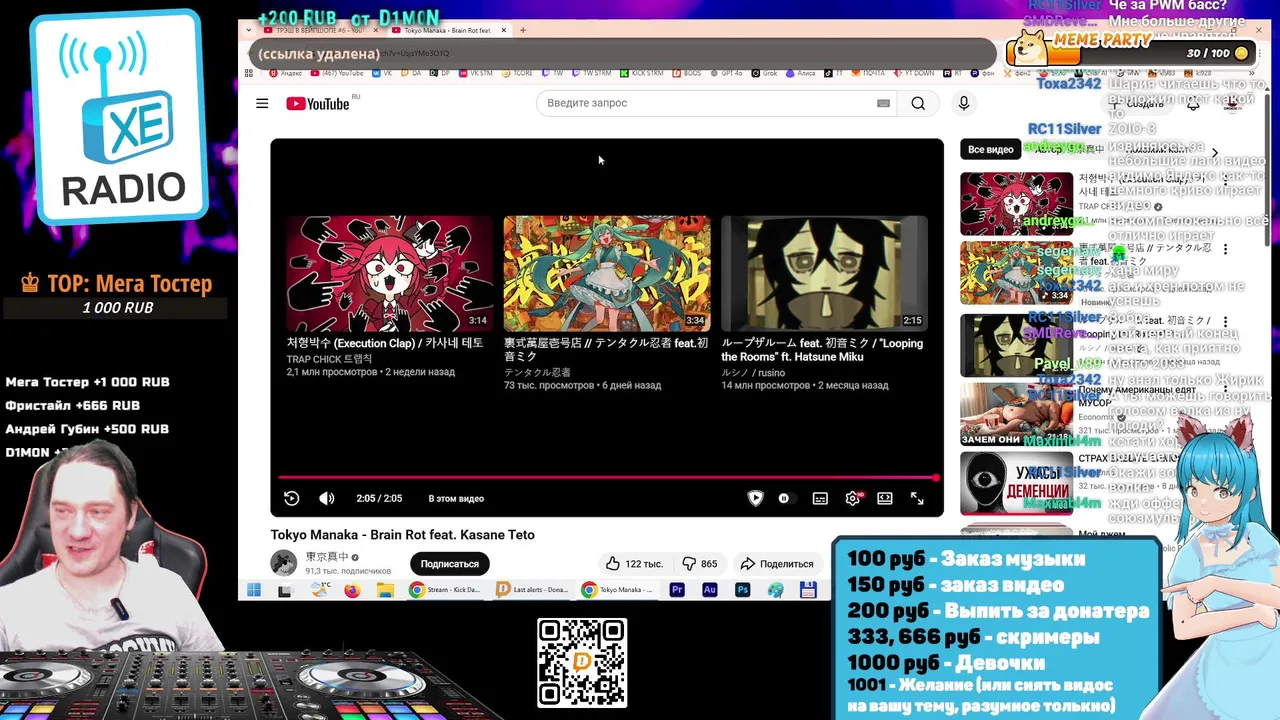This screenshot has width=1280, height=720.
Task: Mute the video using the speaker icon
Action: click(327, 498)
